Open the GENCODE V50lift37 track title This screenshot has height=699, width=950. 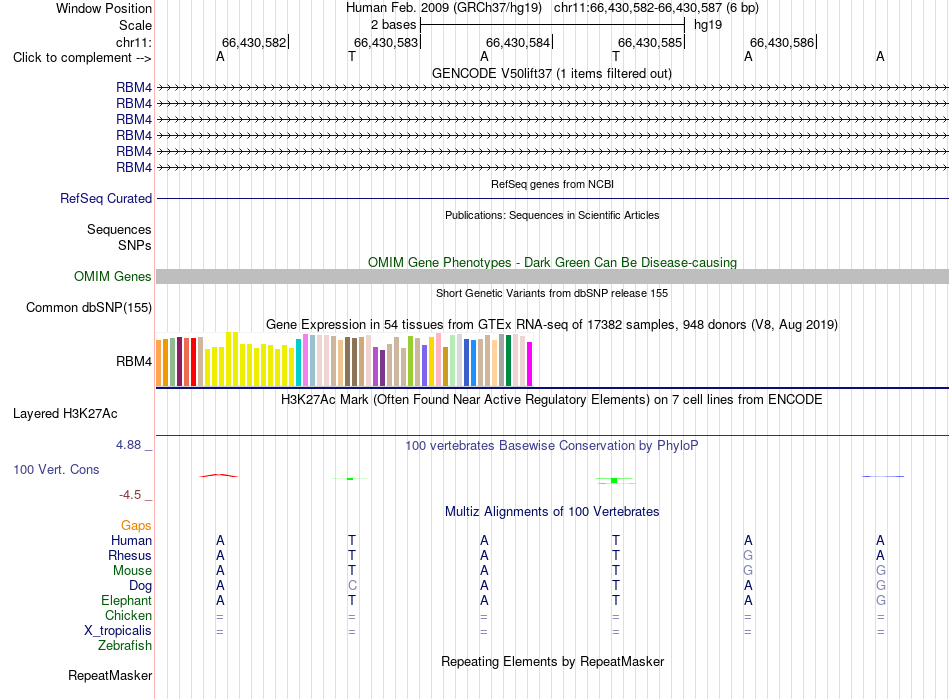(x=552, y=73)
